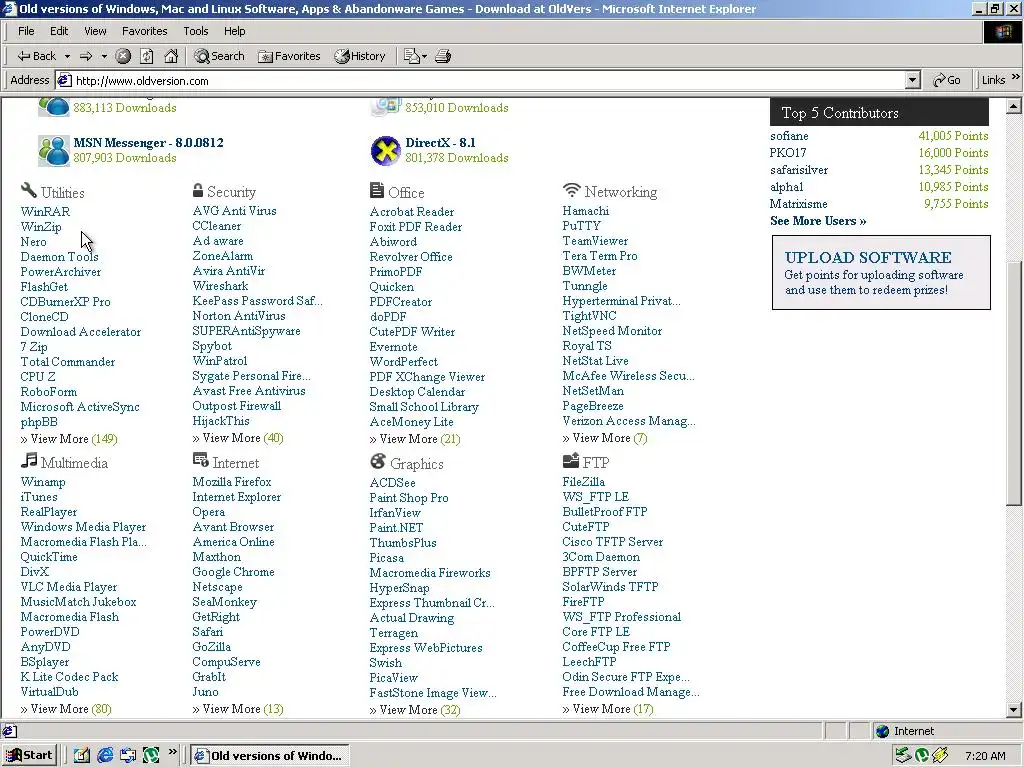Image resolution: width=1024 pixels, height=768 pixels.
Task: Click the Back arrow toolbar button
Action: [x=36, y=56]
